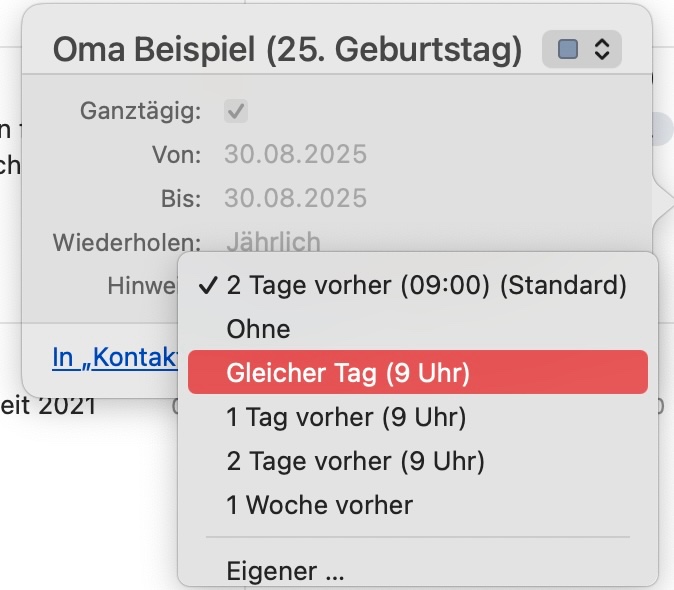Choose "1 Woche vorher" reminder
The height and width of the screenshot is (590, 674).
coord(319,505)
